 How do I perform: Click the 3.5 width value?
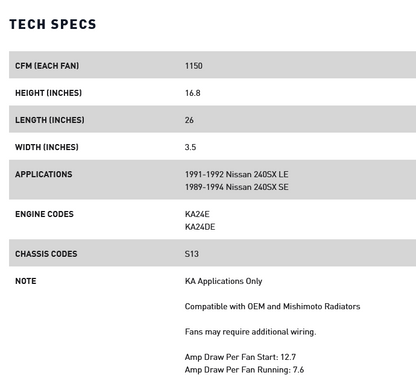point(190,147)
